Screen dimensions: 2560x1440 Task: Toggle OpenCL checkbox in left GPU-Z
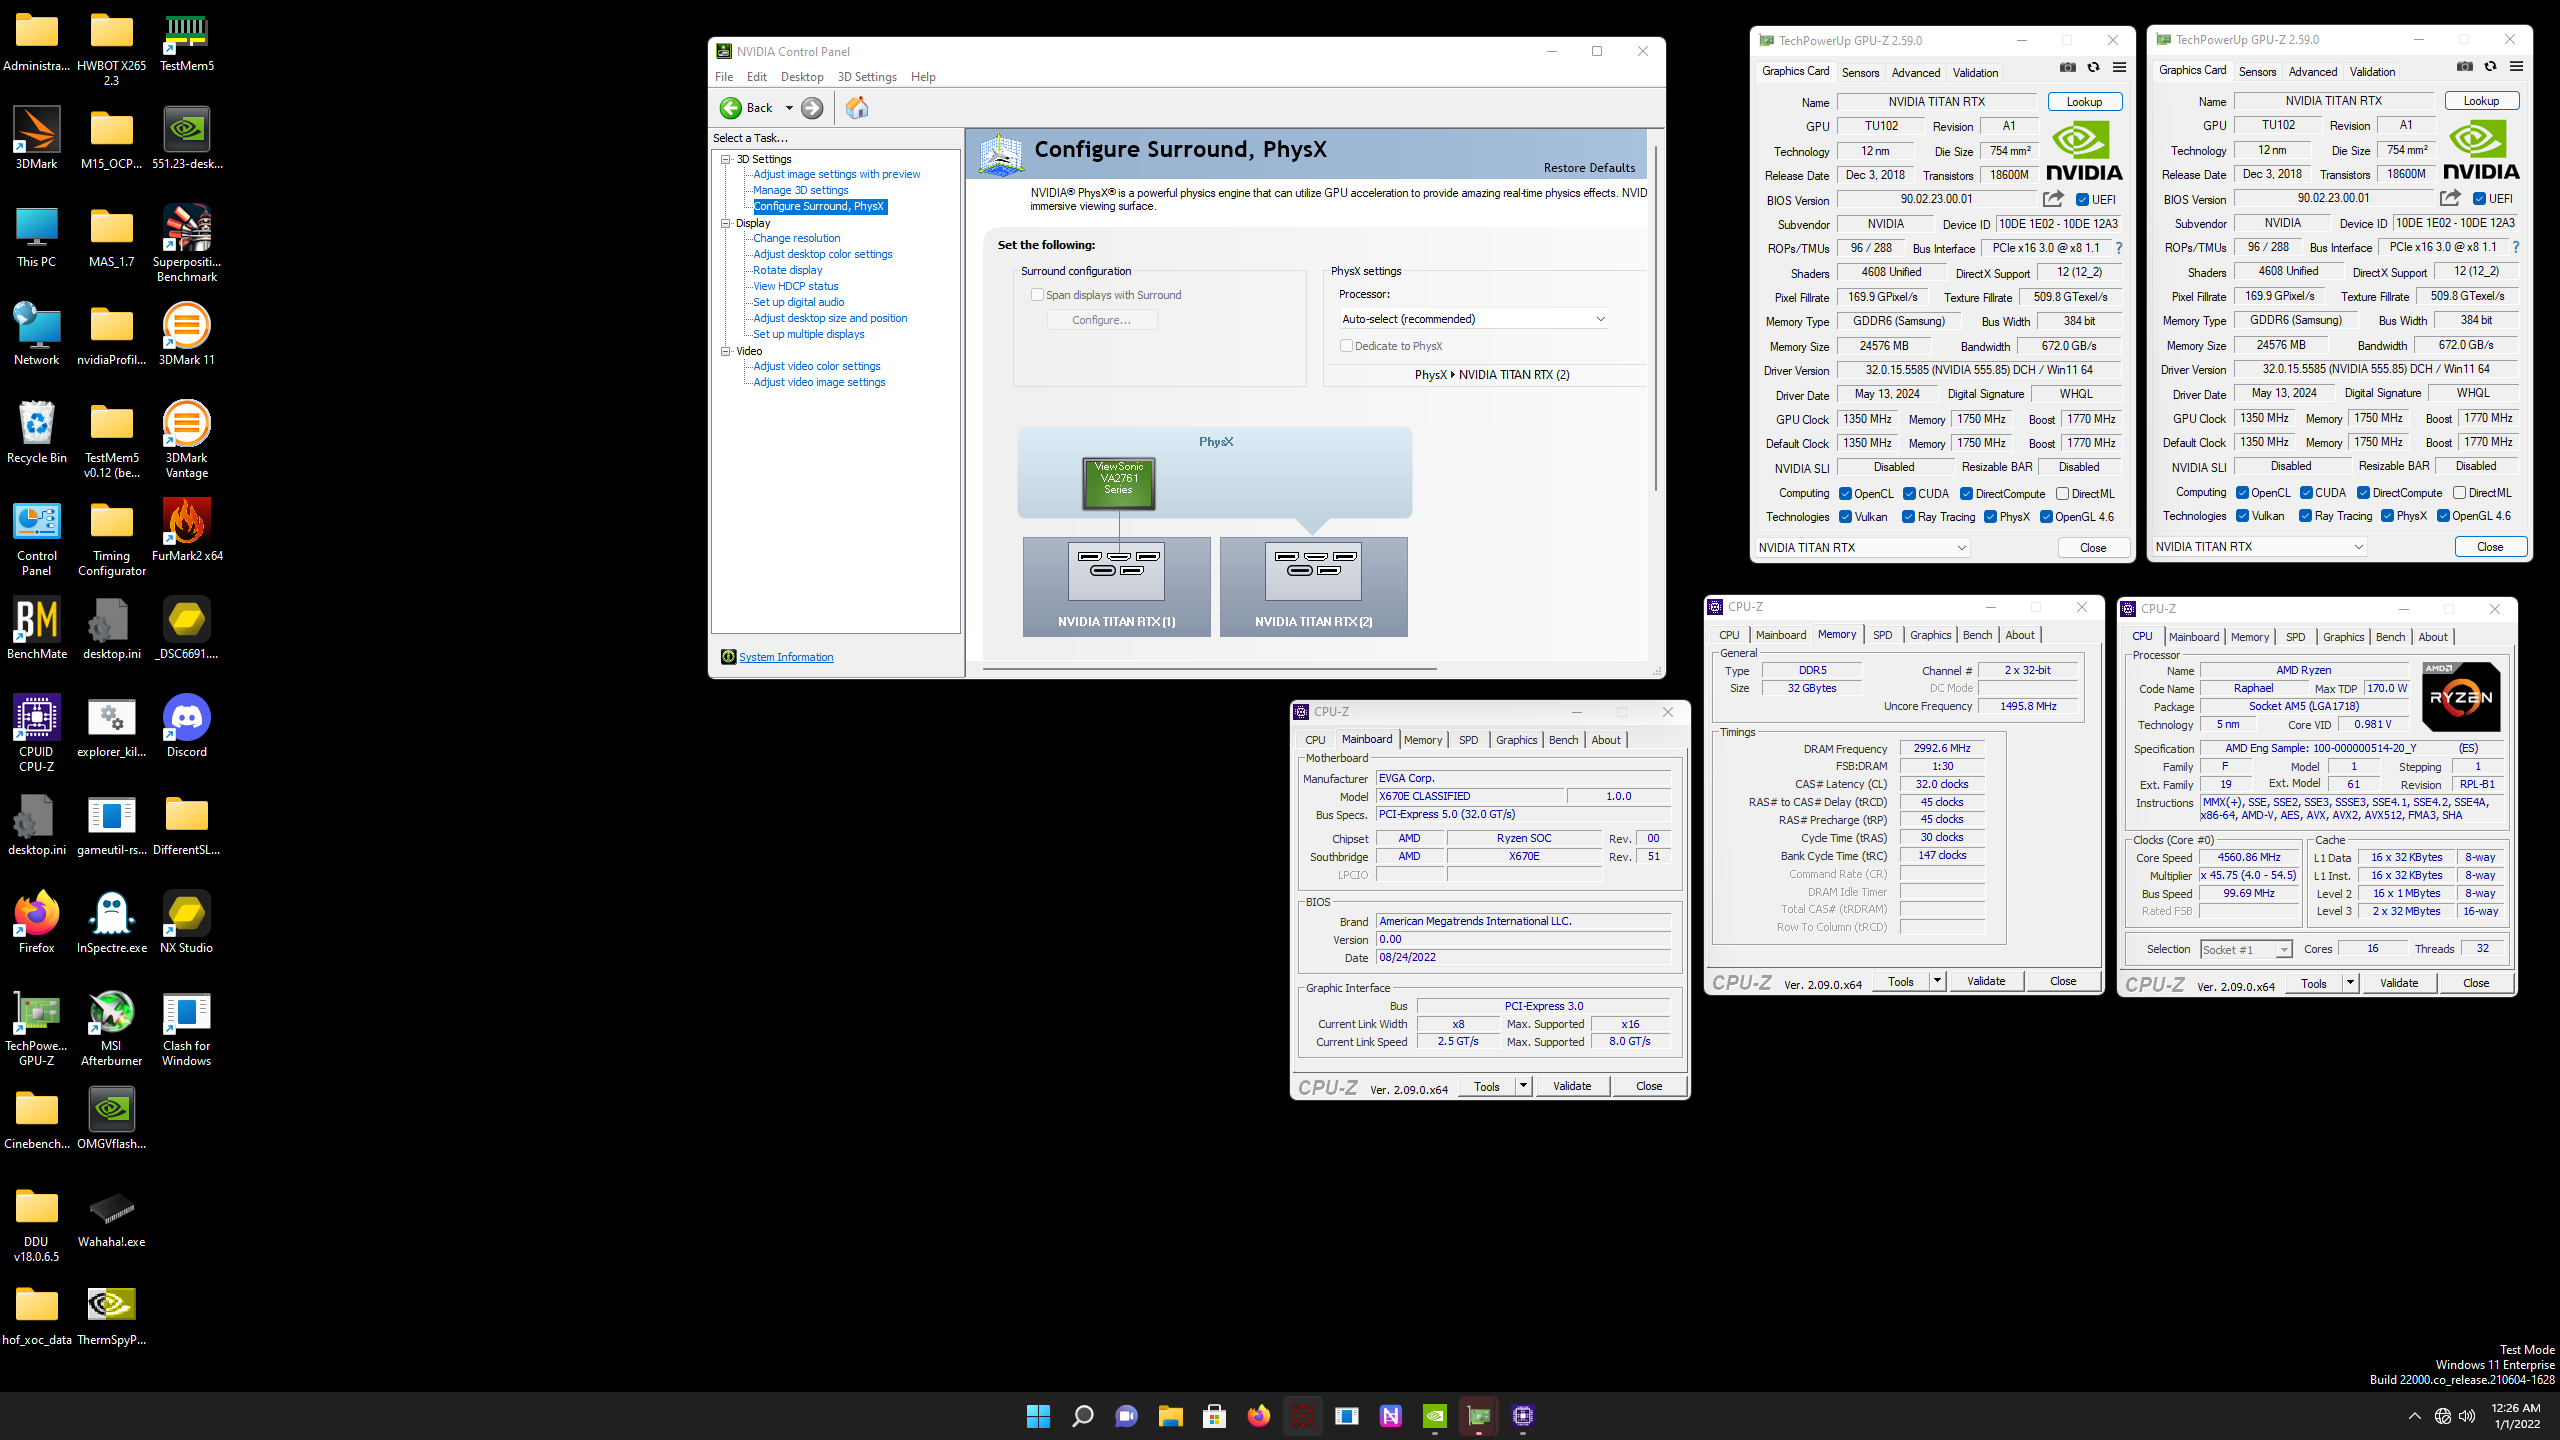click(x=1845, y=494)
